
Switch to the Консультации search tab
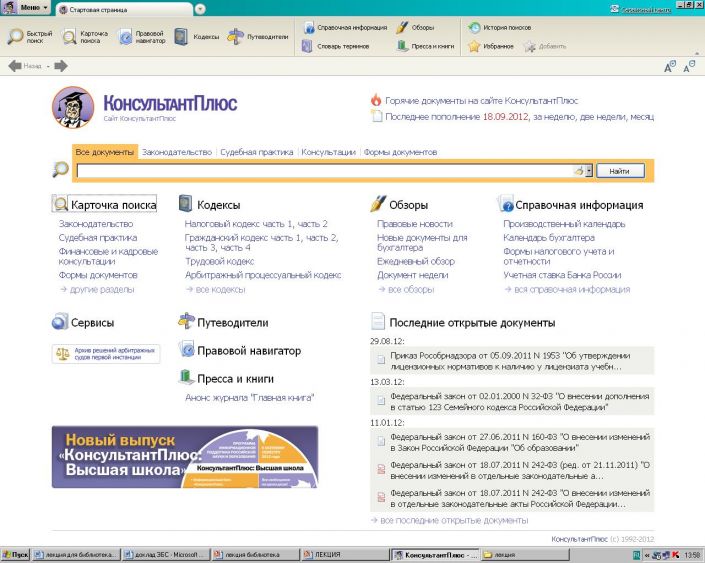click(328, 152)
